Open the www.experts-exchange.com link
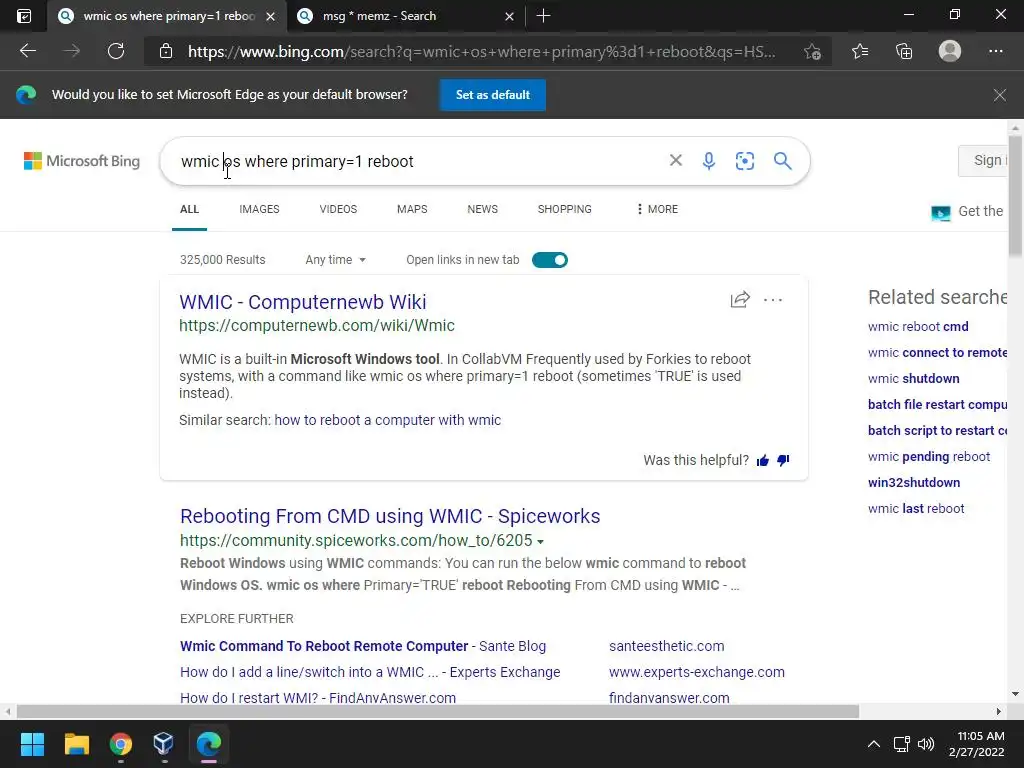The height and width of the screenshot is (768, 1024). (697, 672)
